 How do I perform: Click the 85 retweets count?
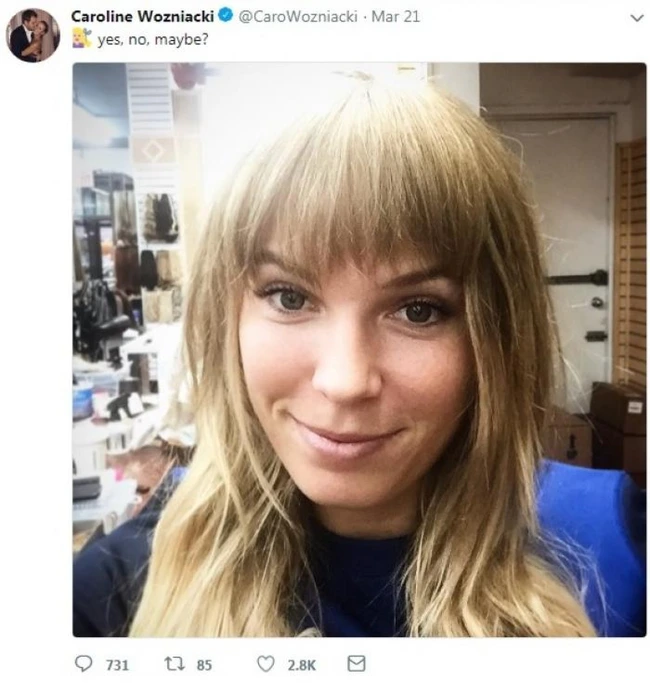(204, 665)
